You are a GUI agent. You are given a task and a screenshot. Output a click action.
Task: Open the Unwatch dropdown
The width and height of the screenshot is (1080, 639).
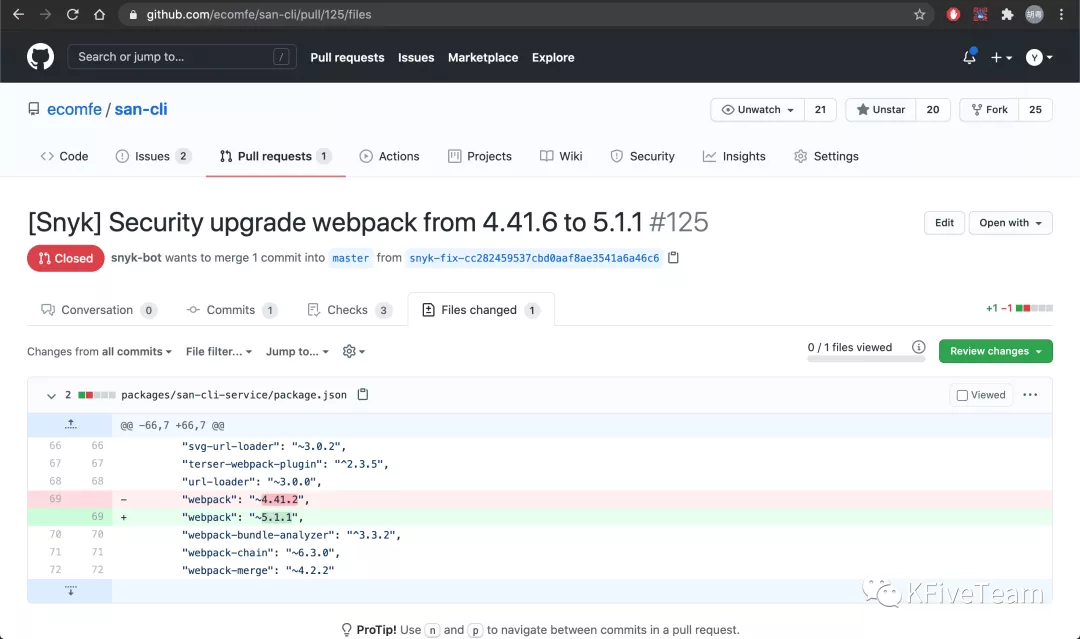[758, 109]
